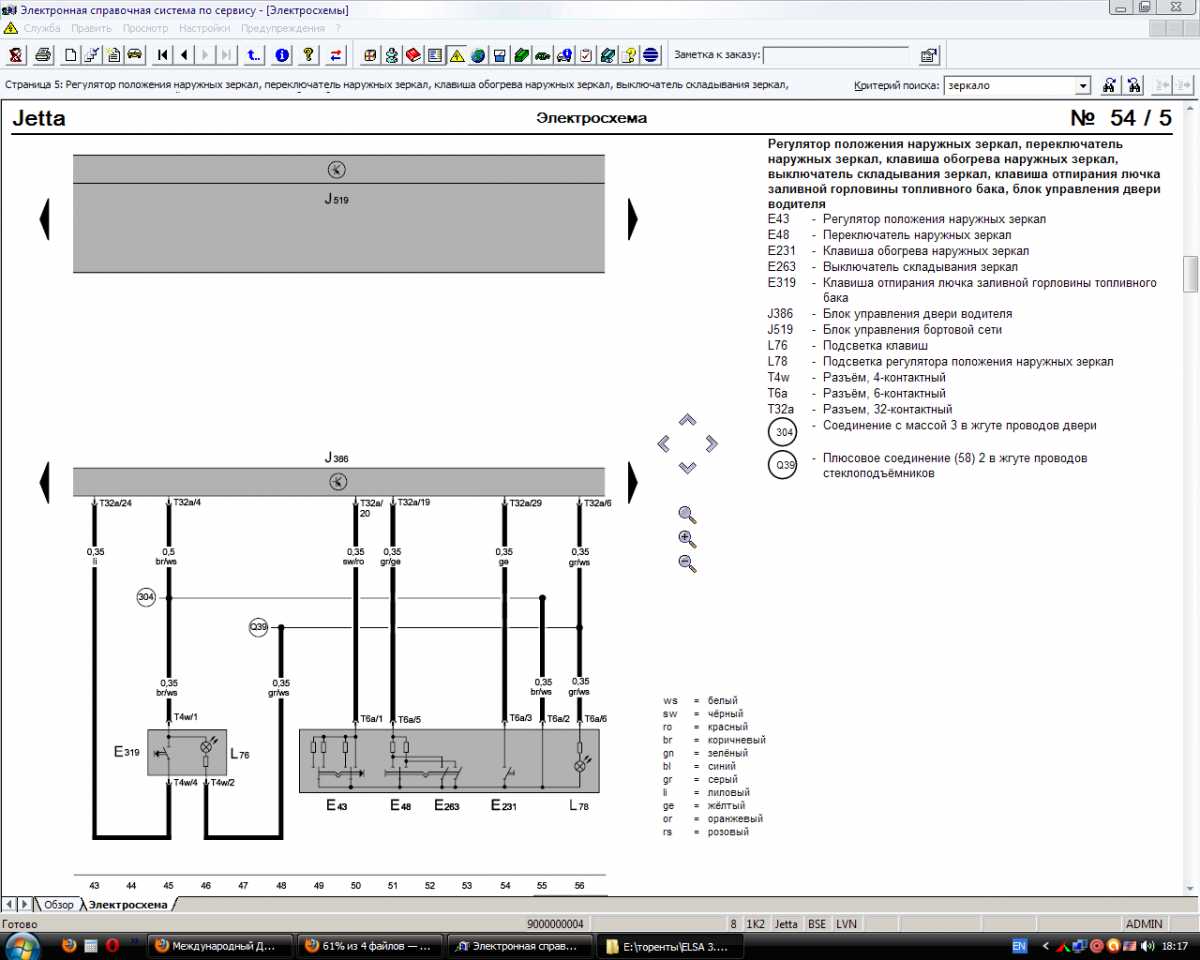Click the zoom out magnifier with minus
The height and width of the screenshot is (960, 1200).
pos(687,563)
